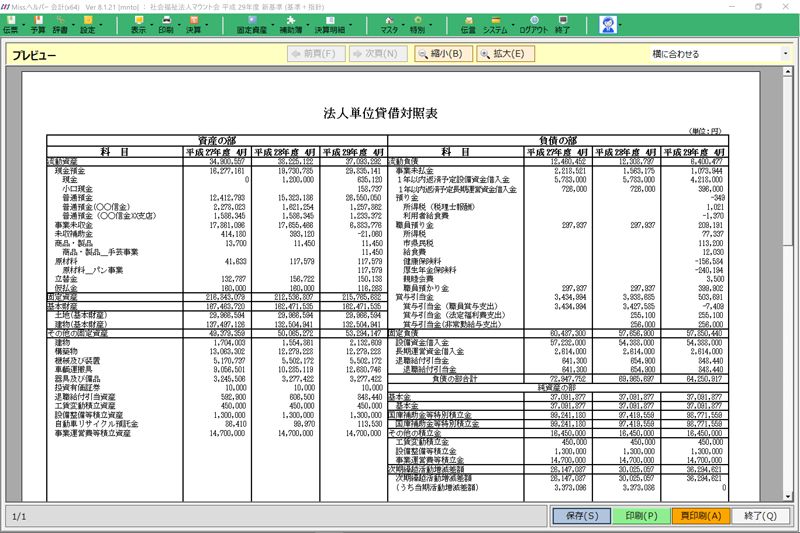Open the システム toolbar icon

[x=495, y=24]
